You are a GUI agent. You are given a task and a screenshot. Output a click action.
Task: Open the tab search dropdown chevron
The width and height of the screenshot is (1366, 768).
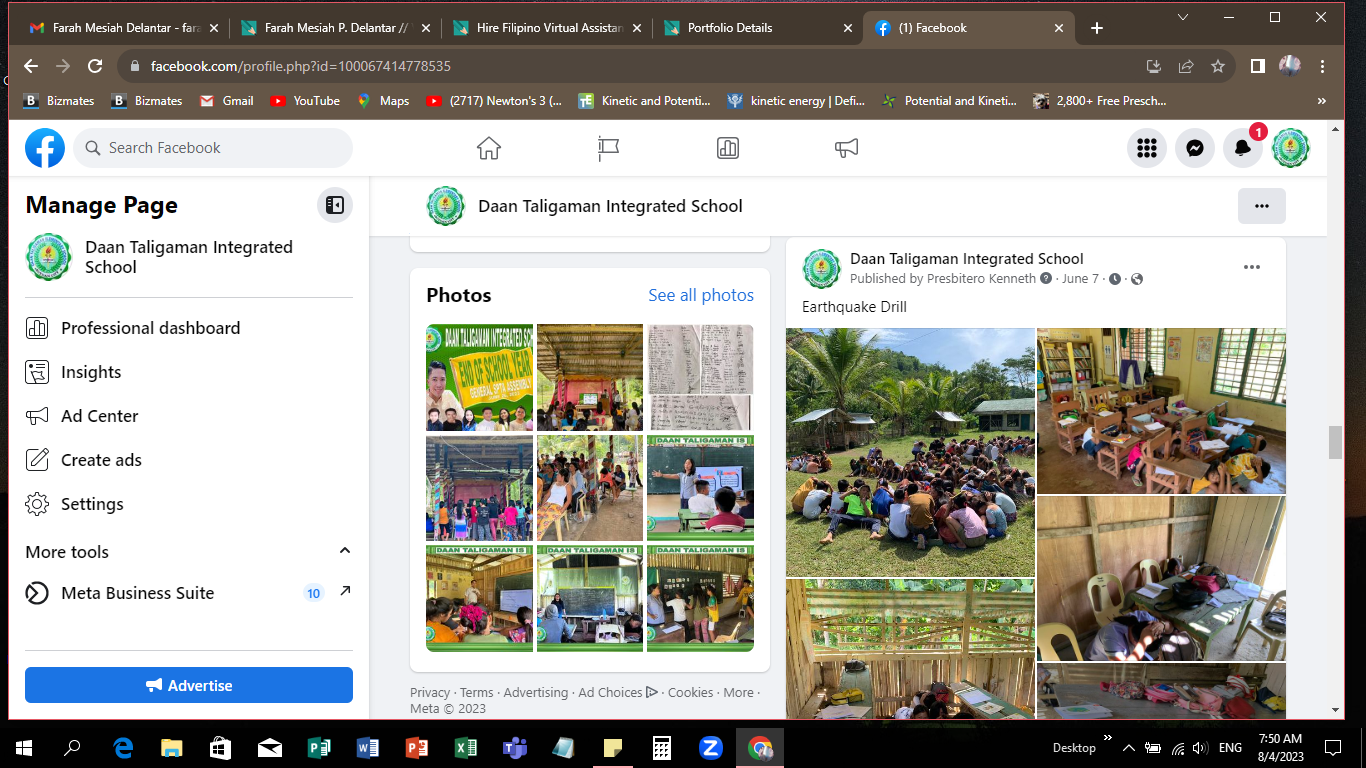point(1183,17)
